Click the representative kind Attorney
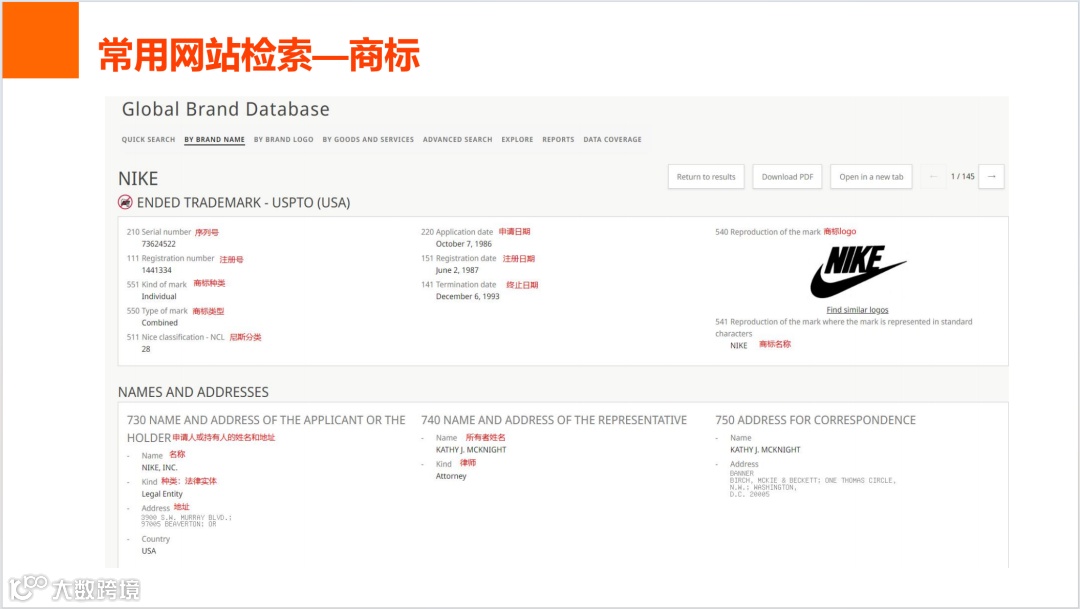 click(451, 476)
